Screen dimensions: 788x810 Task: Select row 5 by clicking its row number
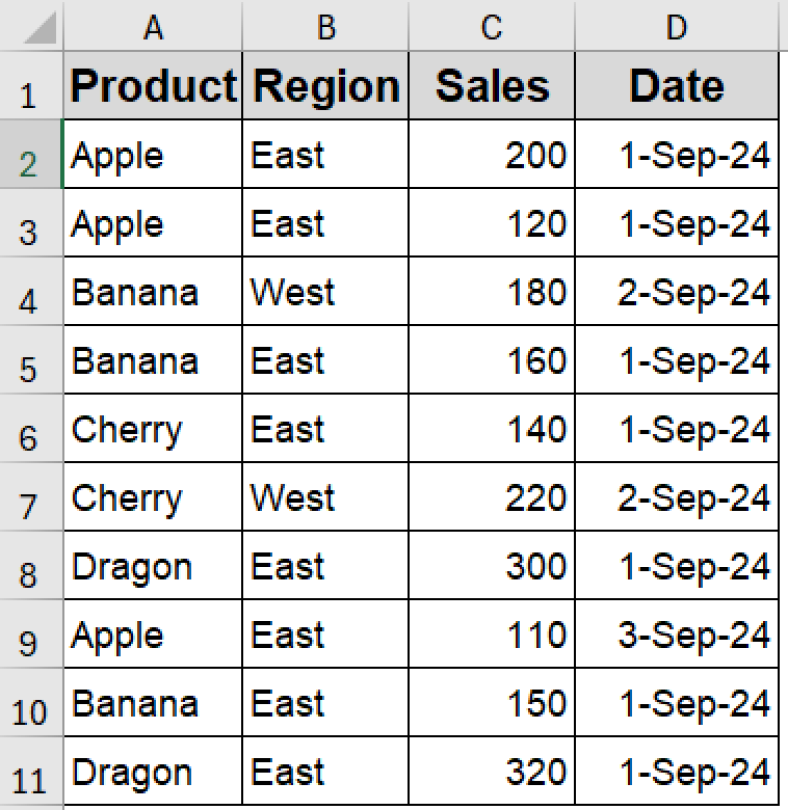pos(30,360)
